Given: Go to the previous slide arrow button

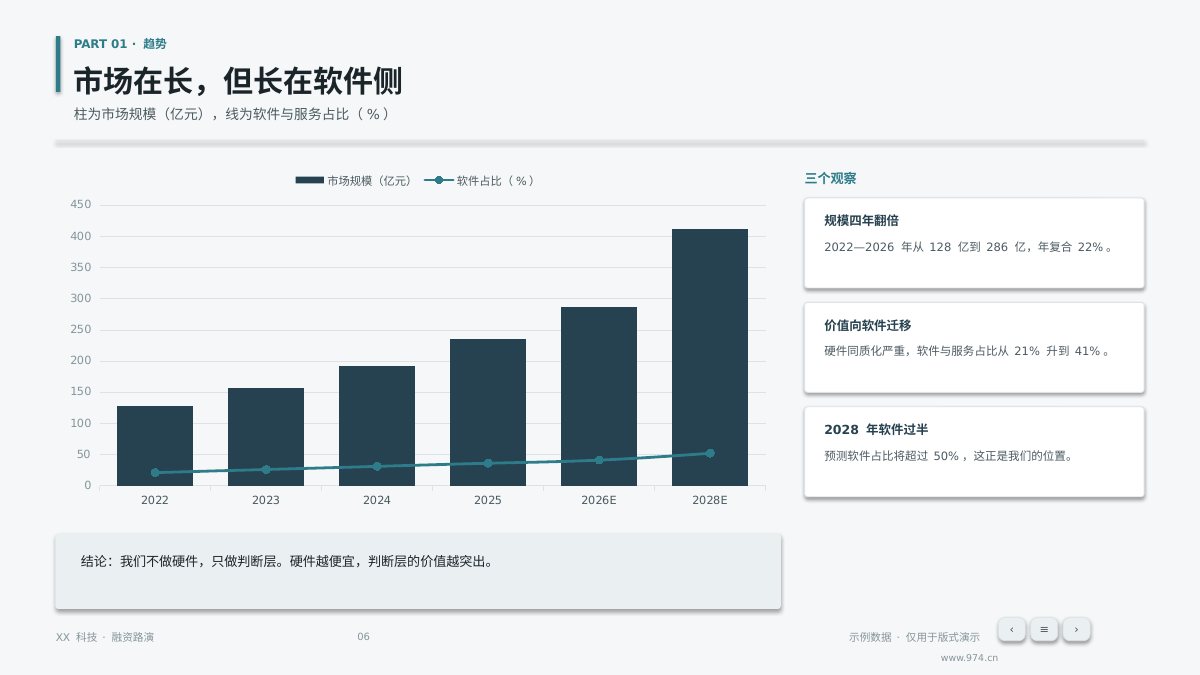Looking at the screenshot, I should click(1011, 629).
